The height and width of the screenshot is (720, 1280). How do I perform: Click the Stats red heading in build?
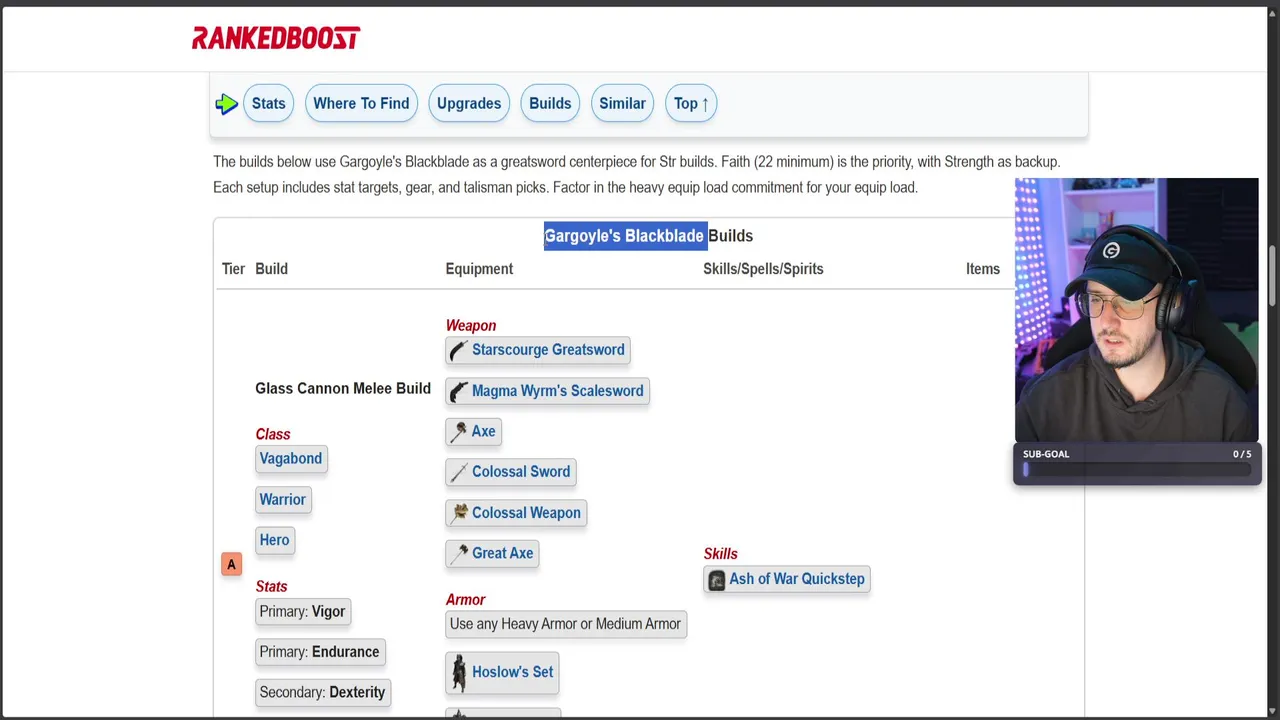click(271, 587)
